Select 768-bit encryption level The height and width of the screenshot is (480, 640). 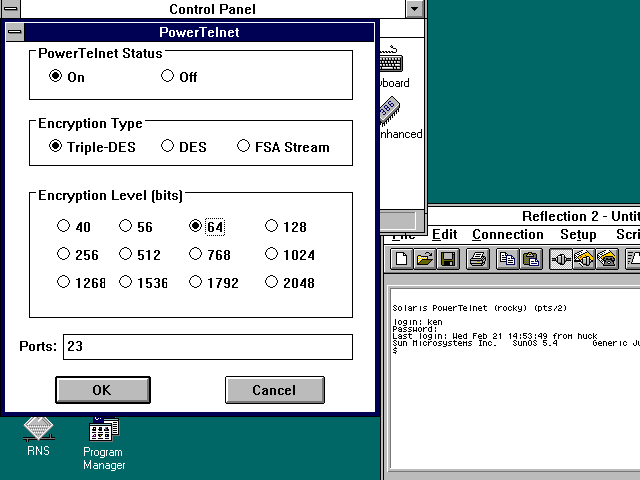click(x=210, y=255)
